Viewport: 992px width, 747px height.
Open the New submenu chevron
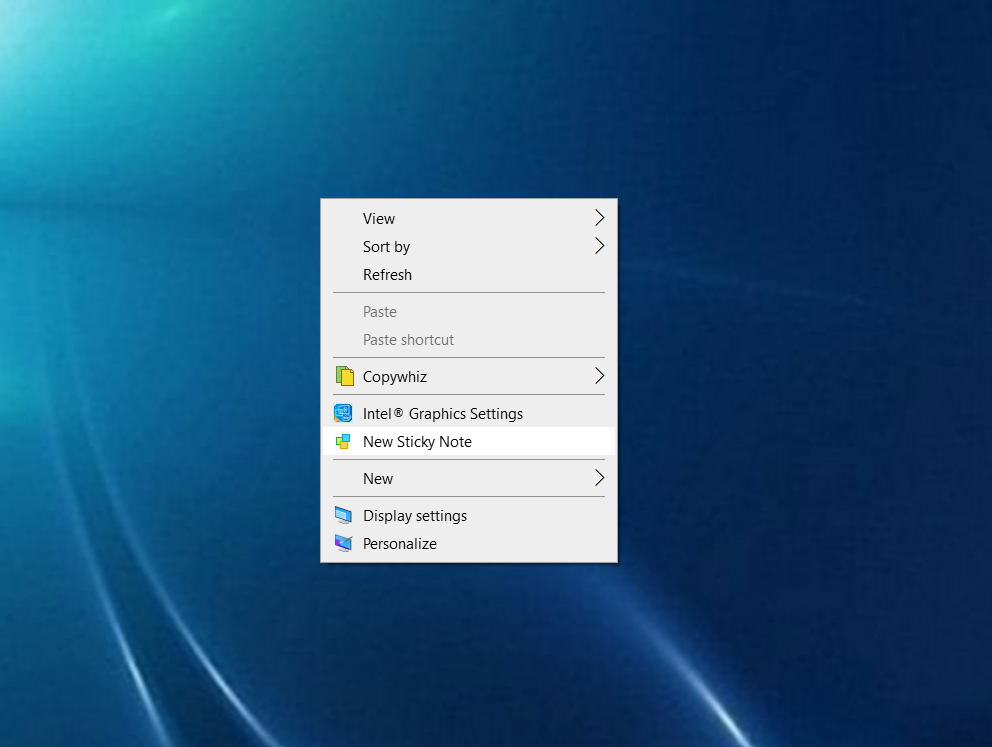click(x=599, y=478)
